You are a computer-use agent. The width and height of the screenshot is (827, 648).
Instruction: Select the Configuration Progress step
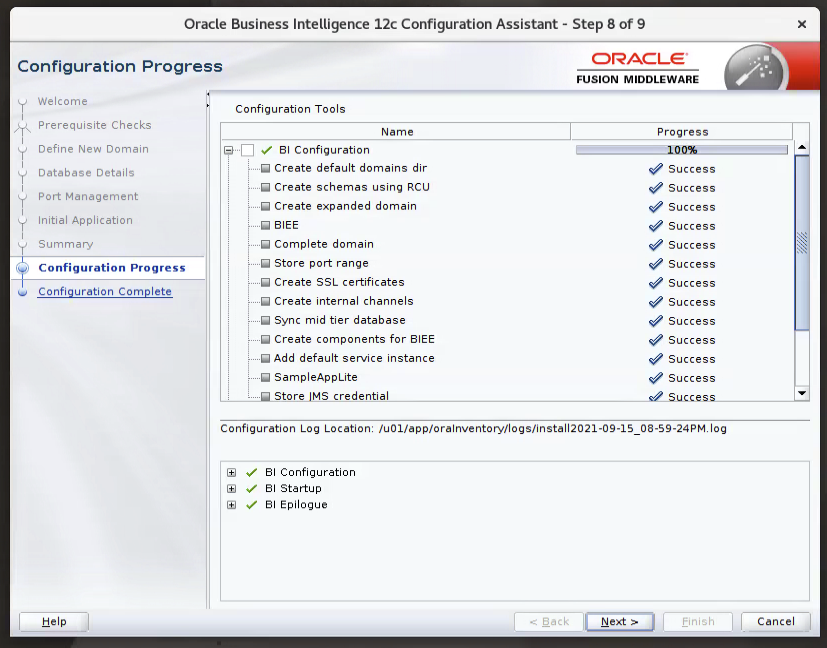[x=112, y=268]
